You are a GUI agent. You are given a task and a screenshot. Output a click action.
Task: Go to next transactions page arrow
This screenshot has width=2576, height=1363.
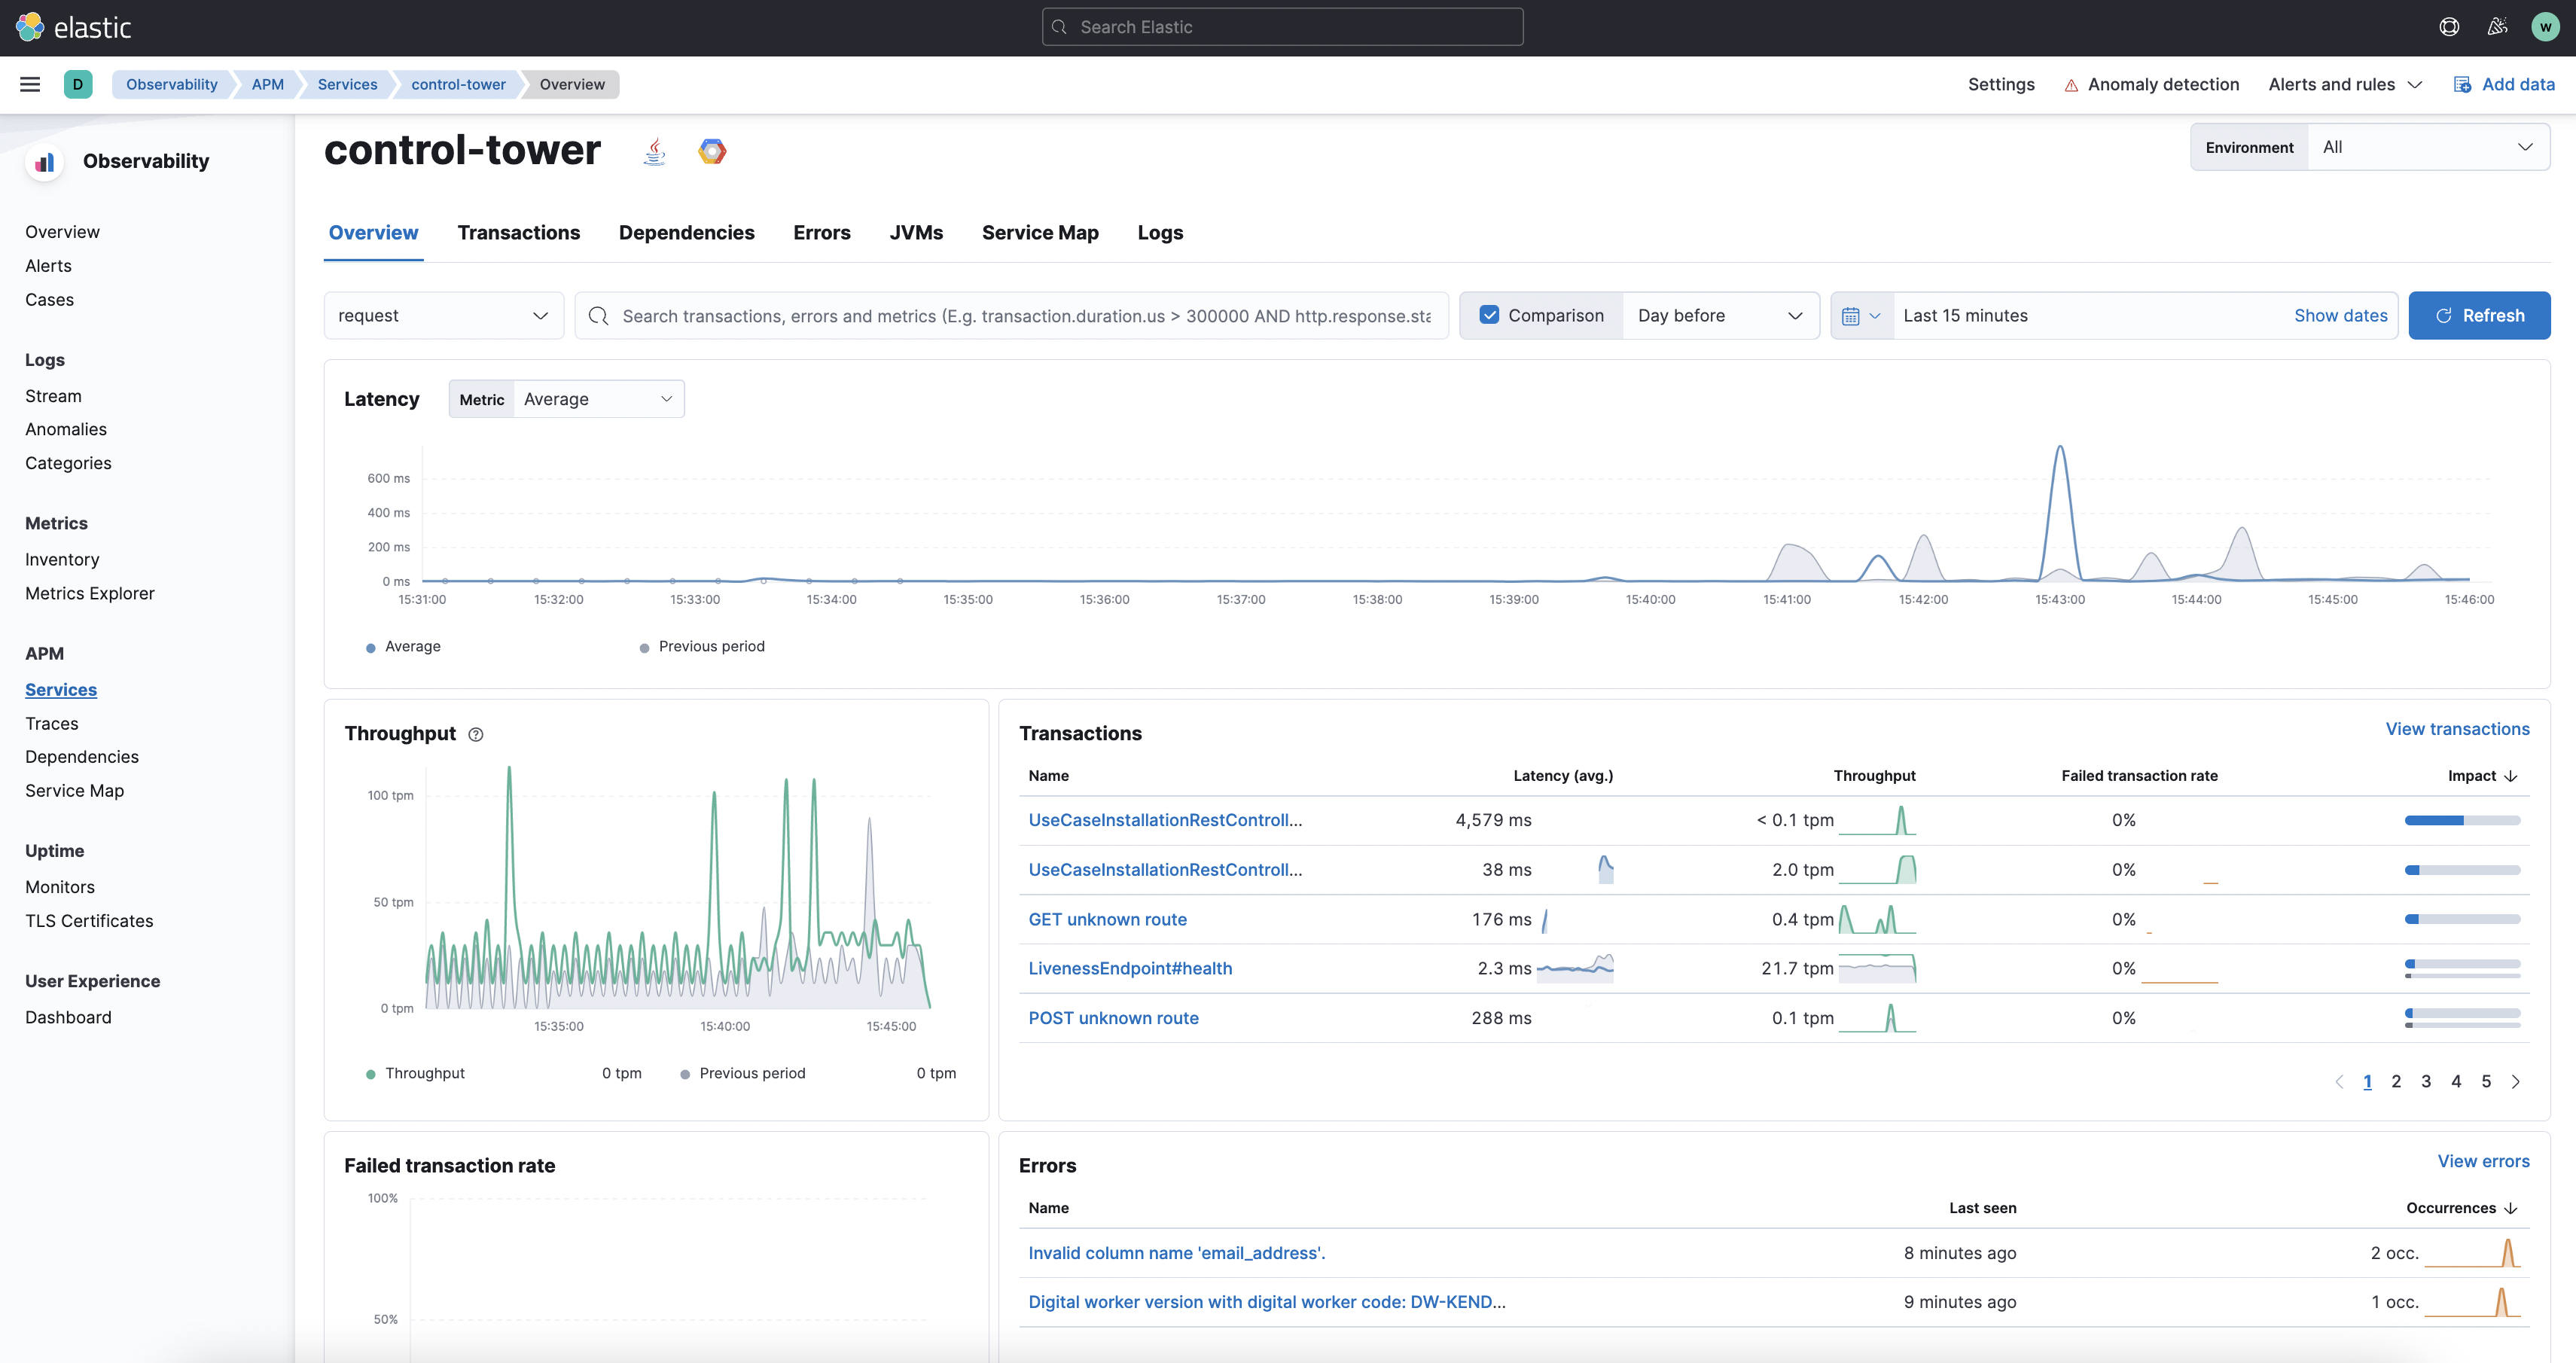click(2516, 1081)
